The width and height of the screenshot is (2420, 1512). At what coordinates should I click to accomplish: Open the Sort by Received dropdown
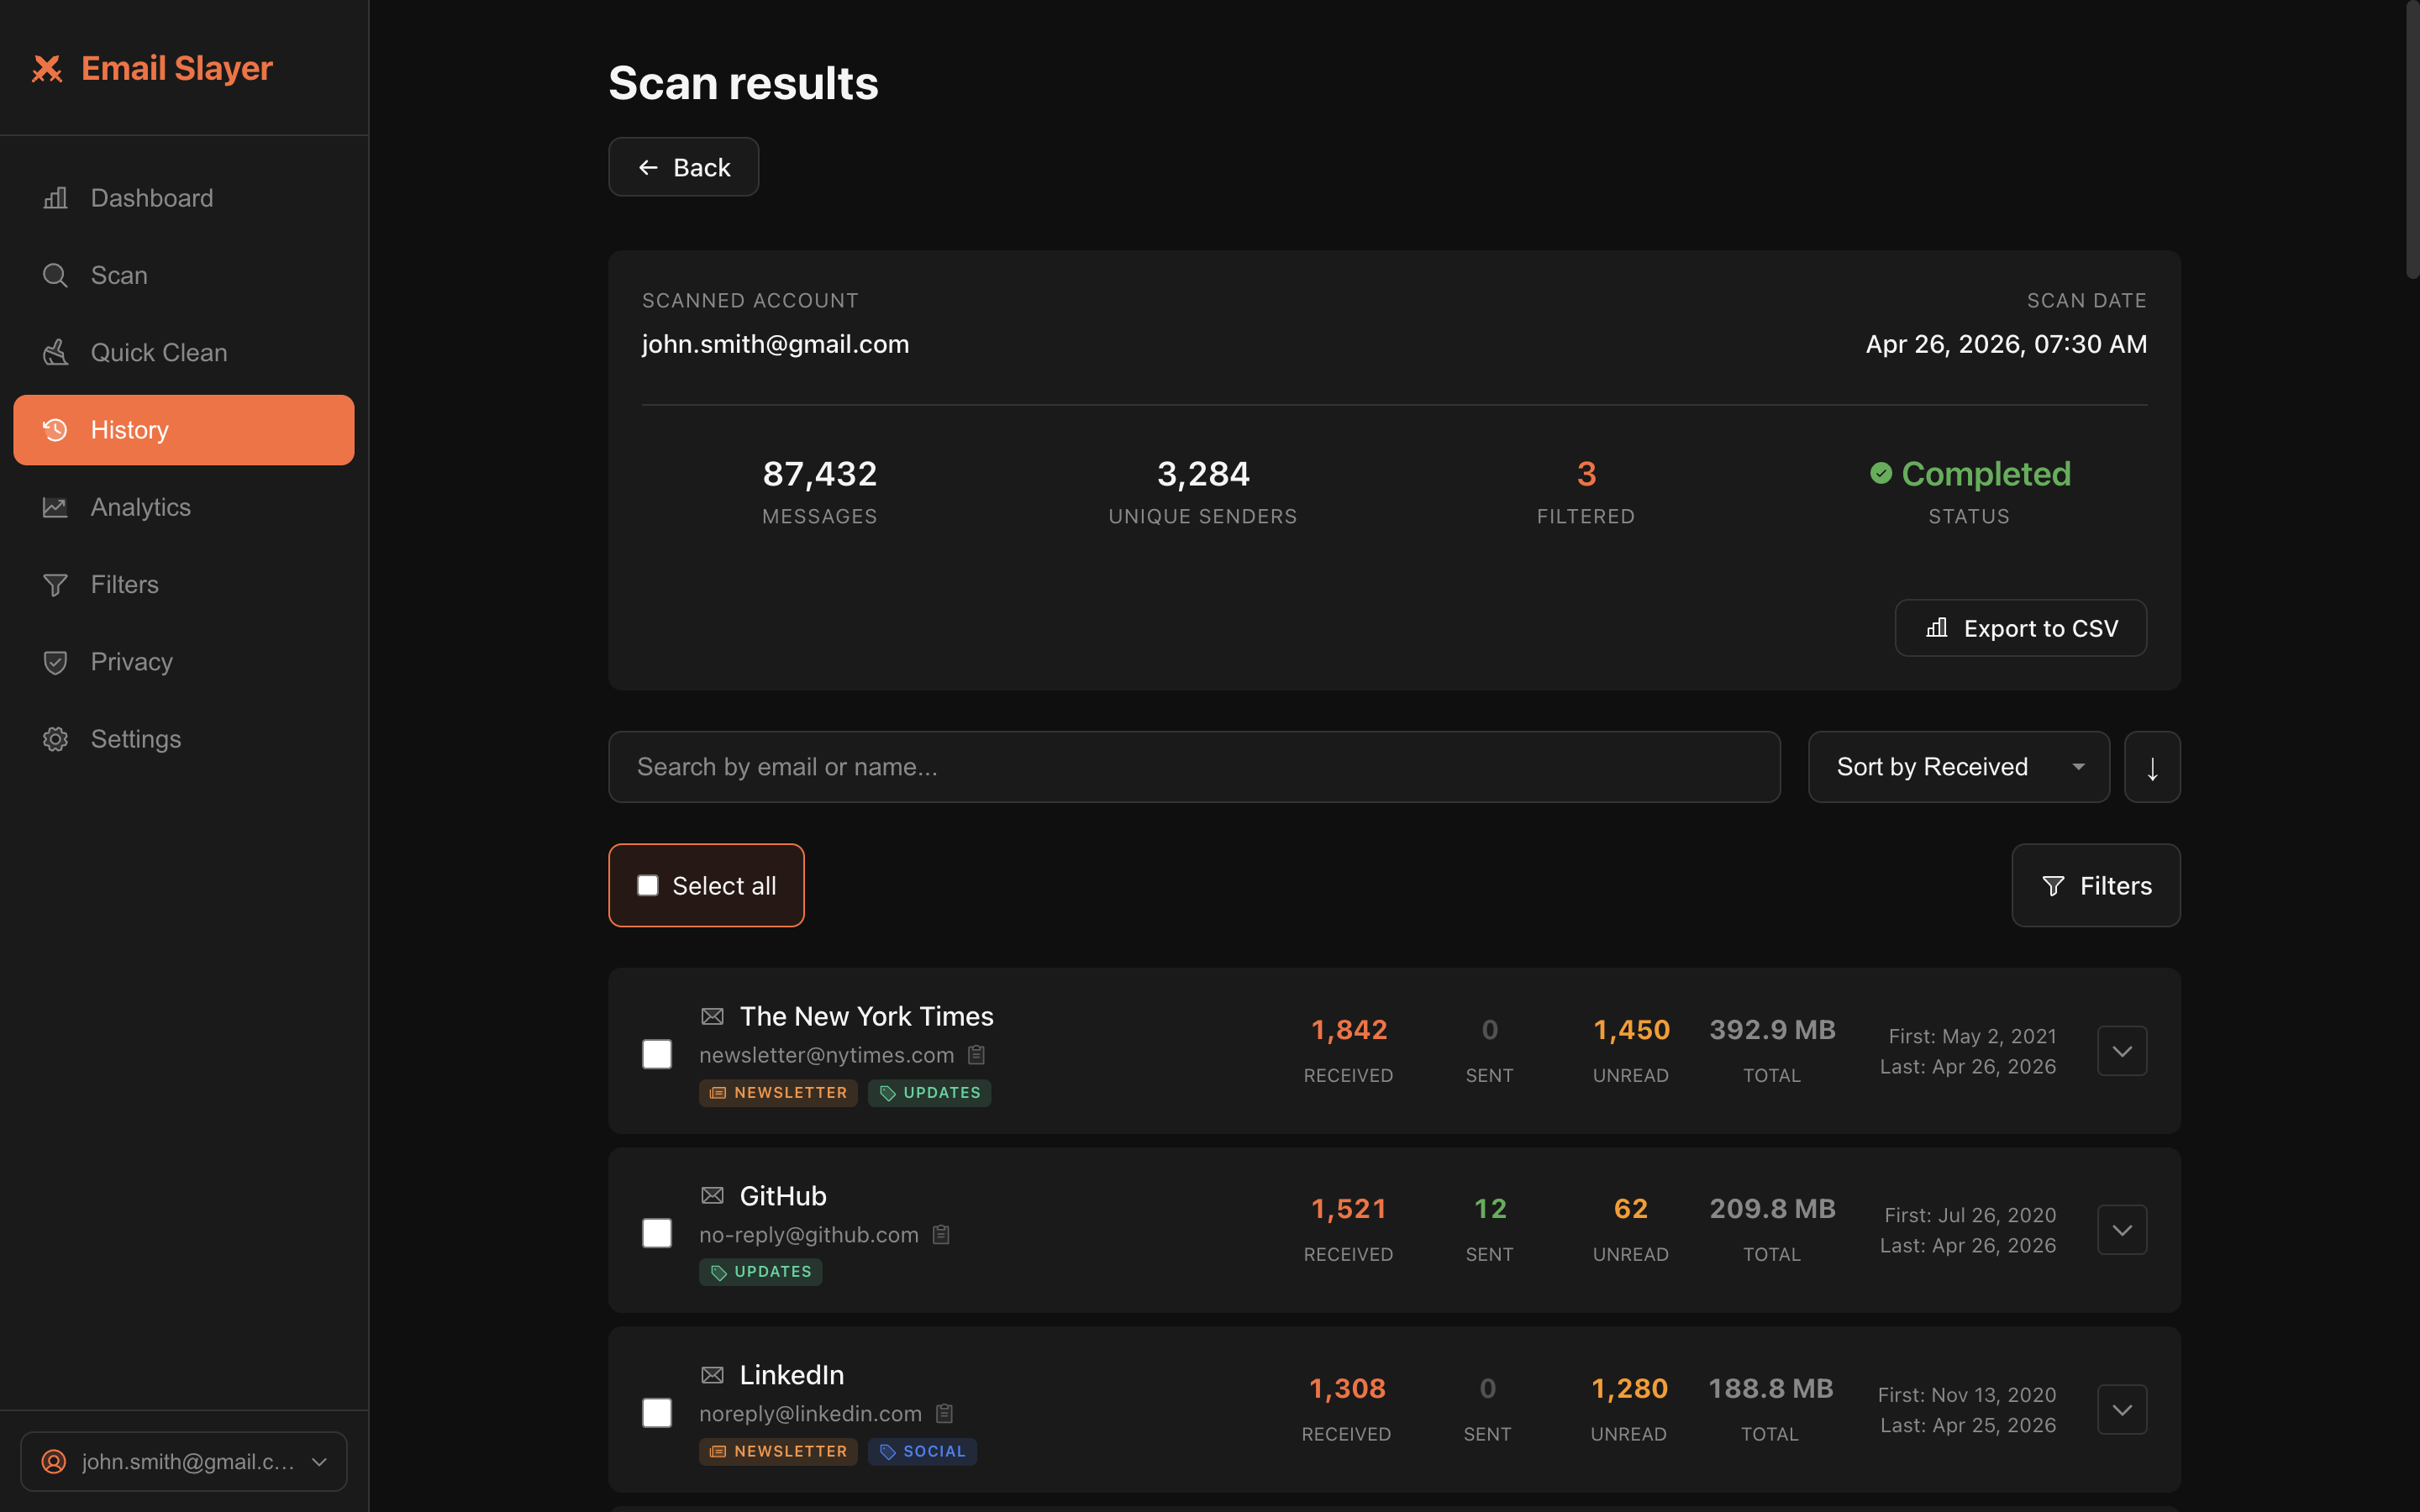coord(1958,767)
